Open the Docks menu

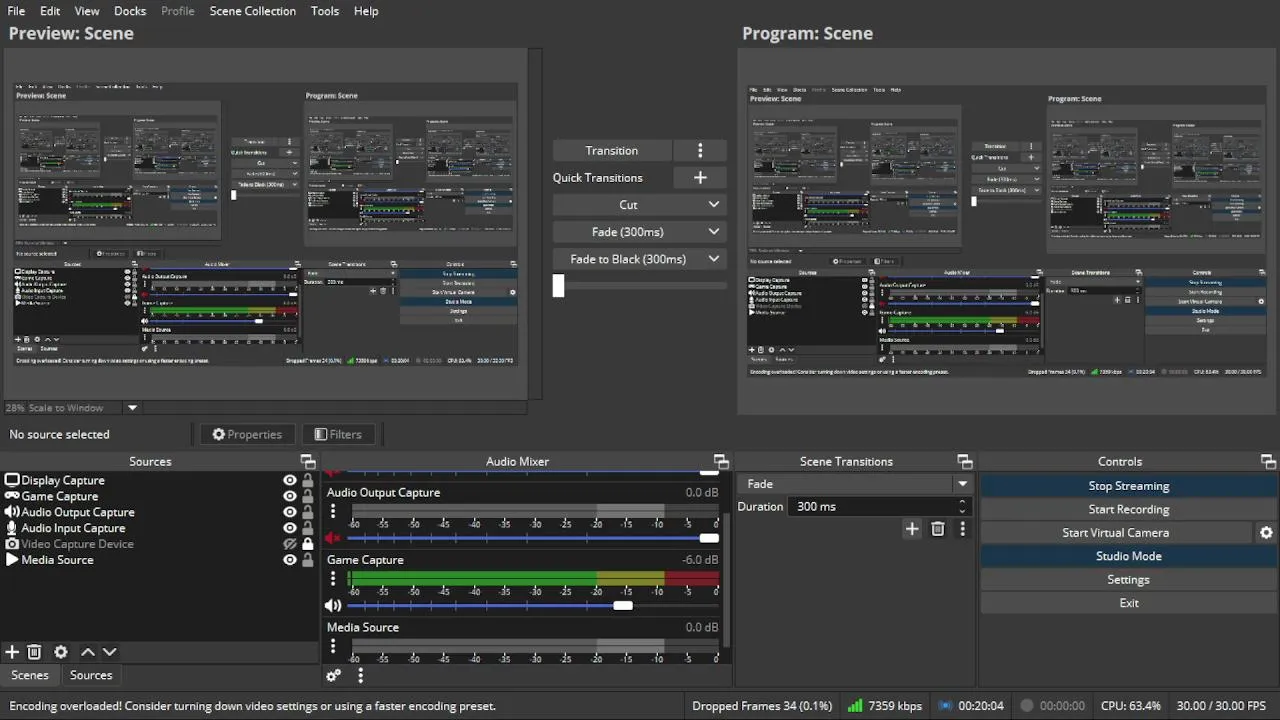tap(130, 11)
